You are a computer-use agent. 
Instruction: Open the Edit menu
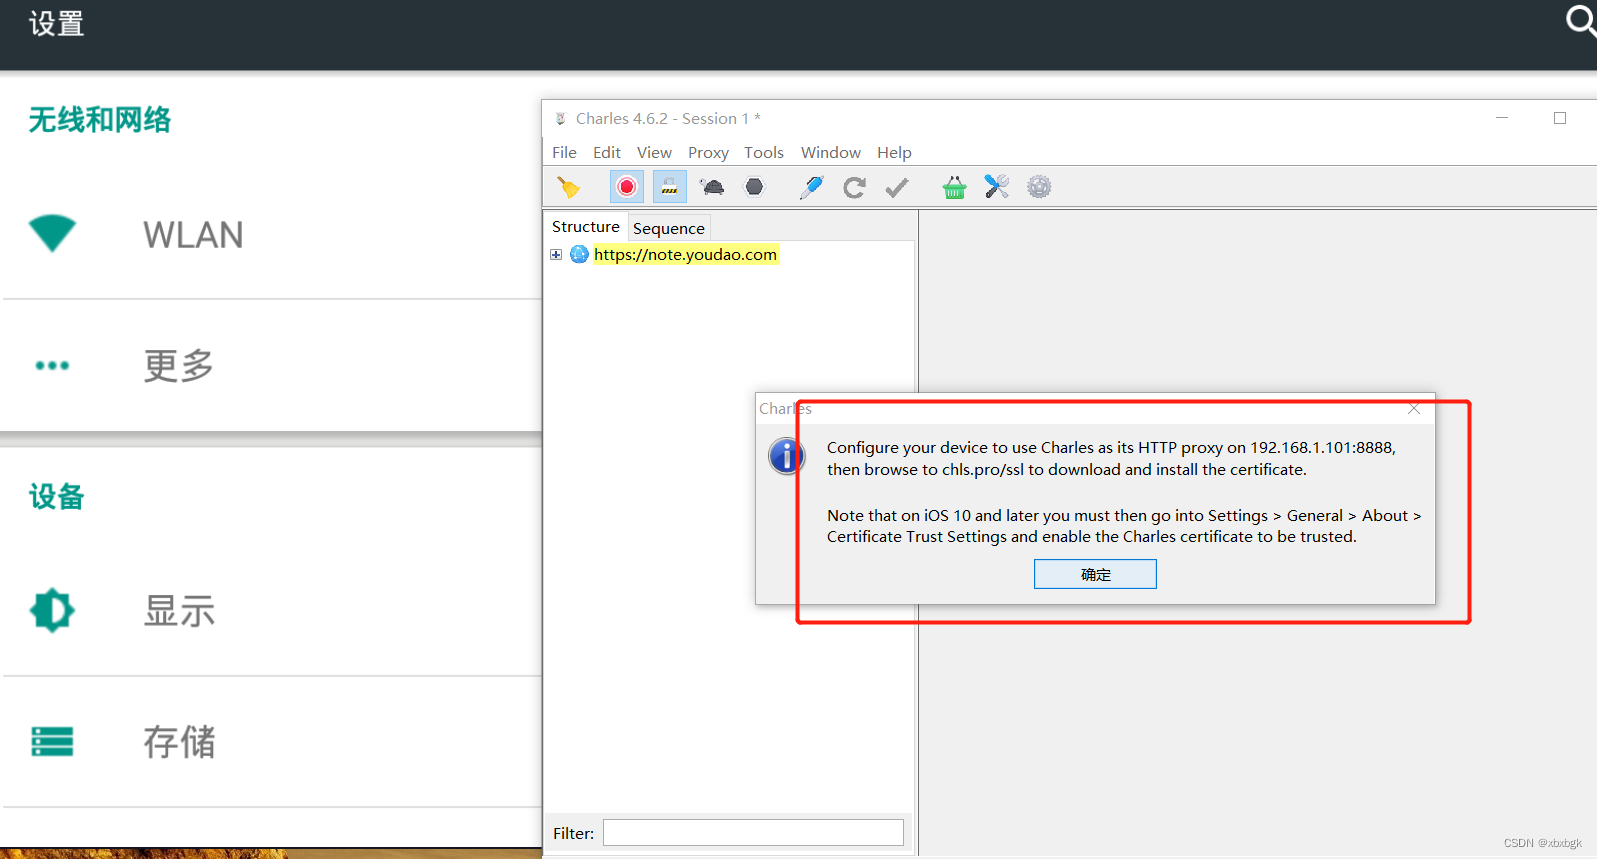[x=607, y=152]
